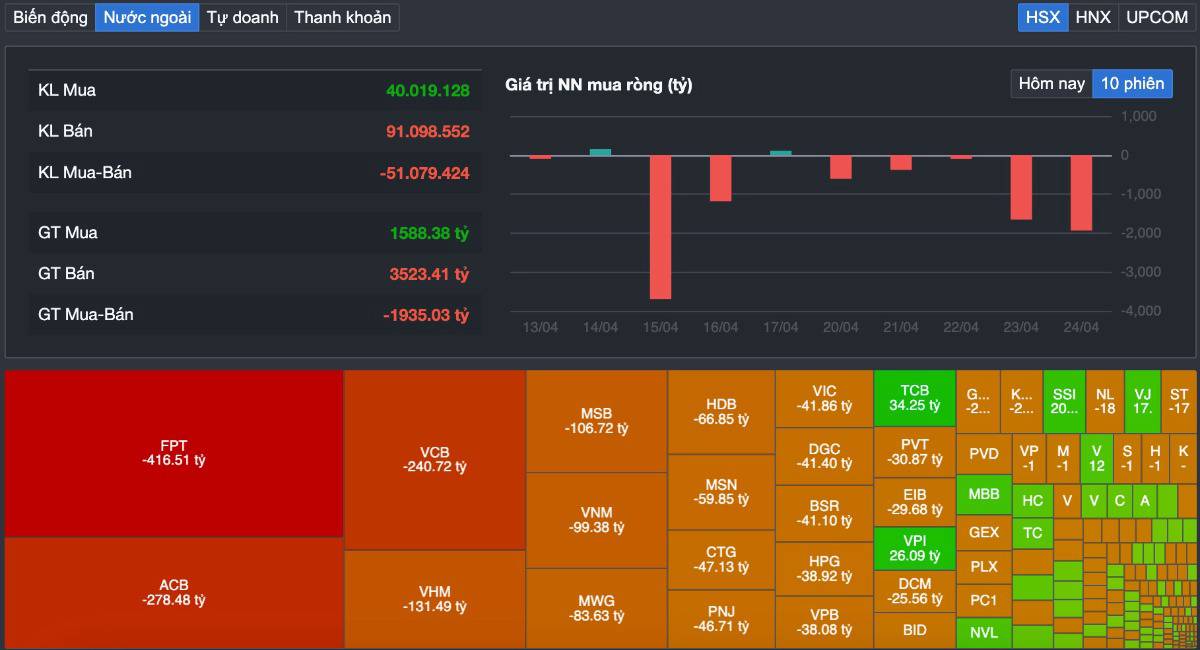This screenshot has height=650, width=1200.
Task: Click the FPT tile in the treemap
Action: [x=174, y=453]
